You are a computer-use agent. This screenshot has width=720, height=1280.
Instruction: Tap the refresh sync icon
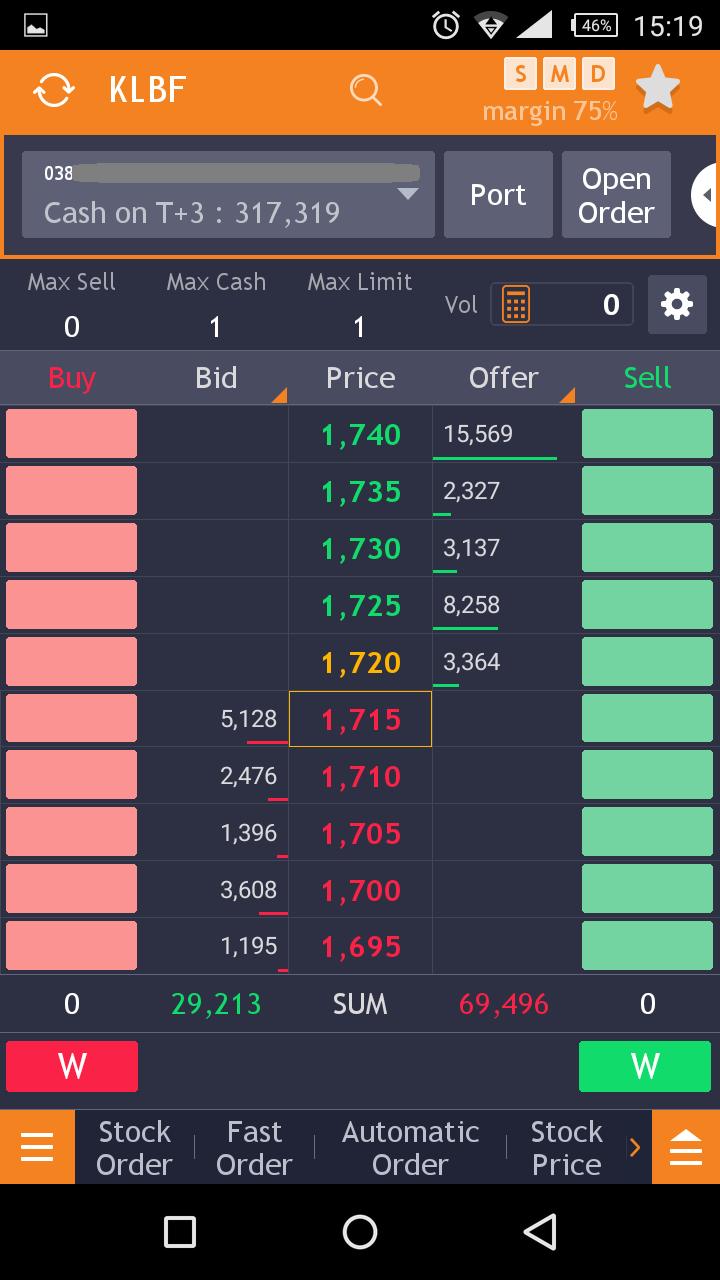54,90
